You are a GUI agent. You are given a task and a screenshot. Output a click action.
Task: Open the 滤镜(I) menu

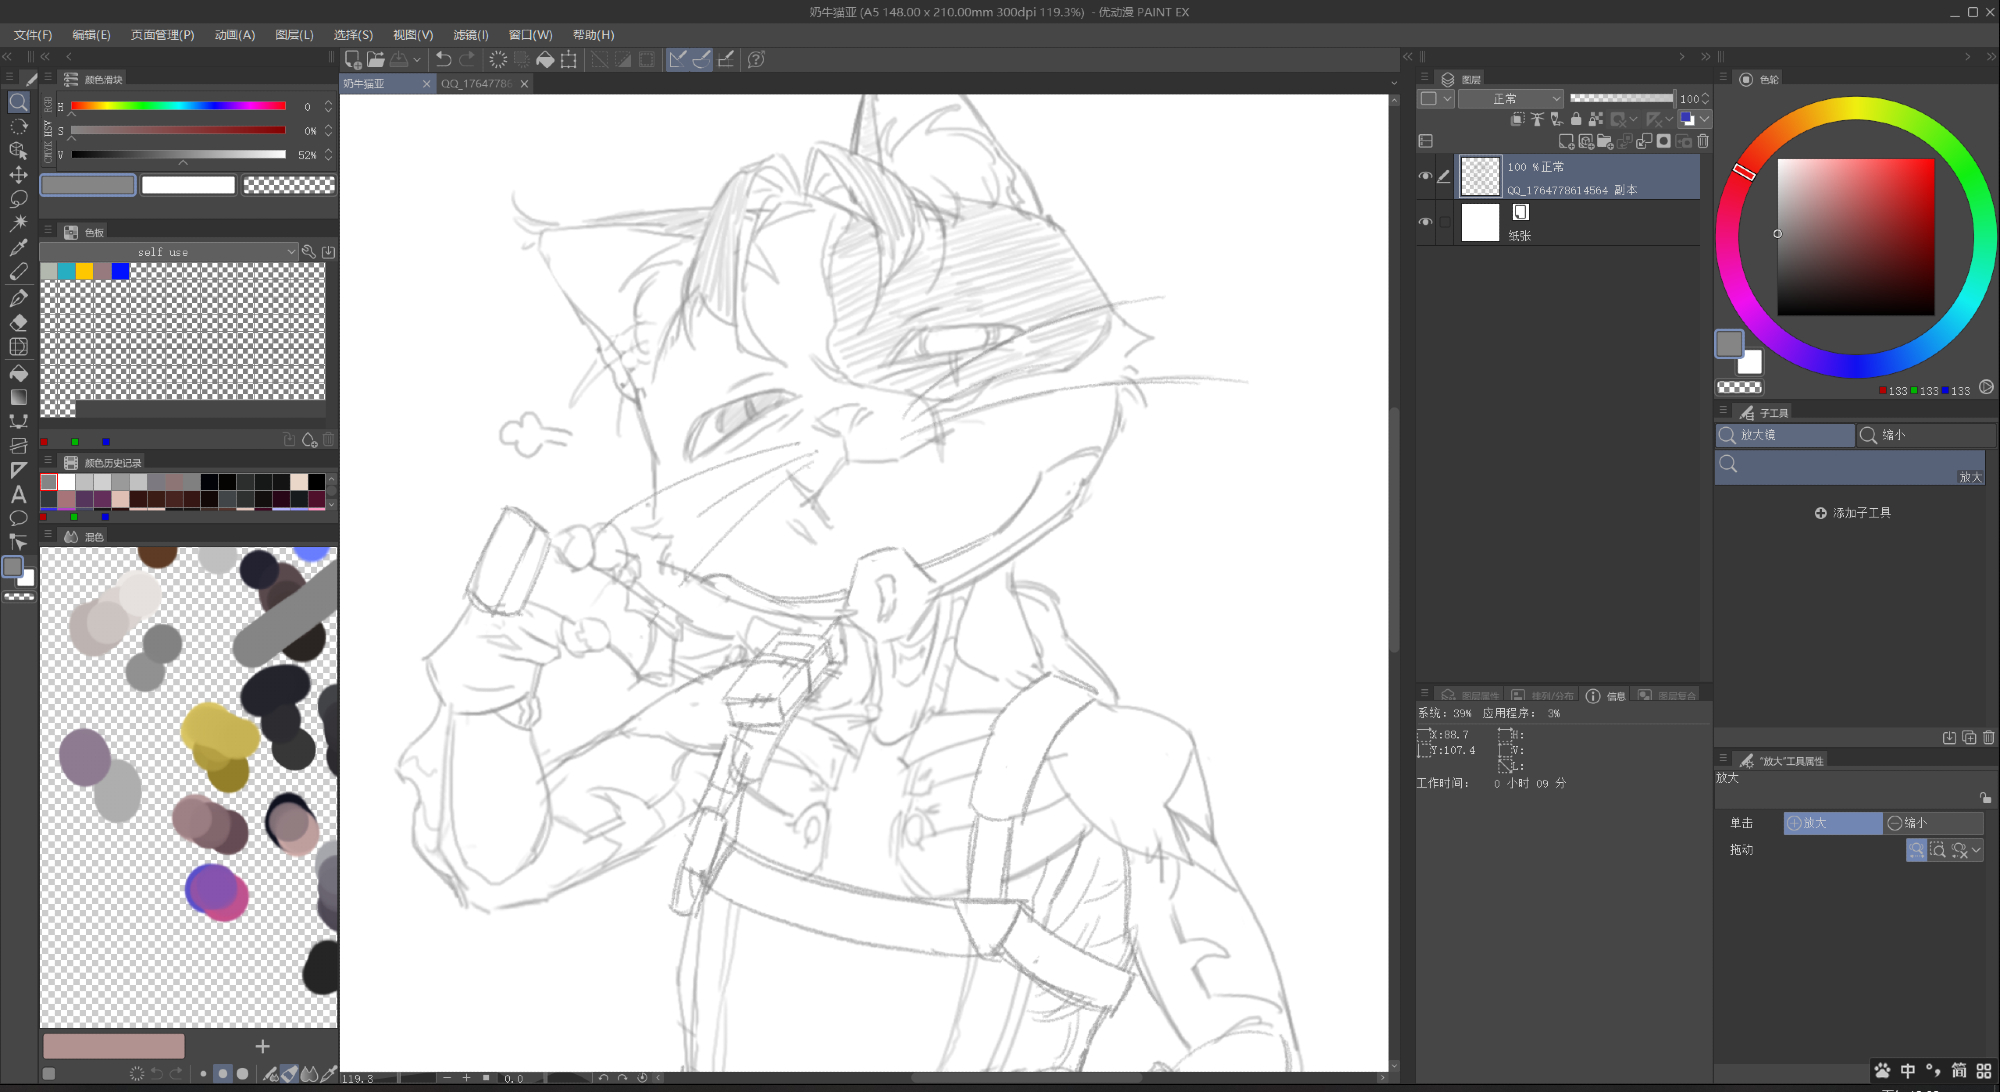pos(470,34)
